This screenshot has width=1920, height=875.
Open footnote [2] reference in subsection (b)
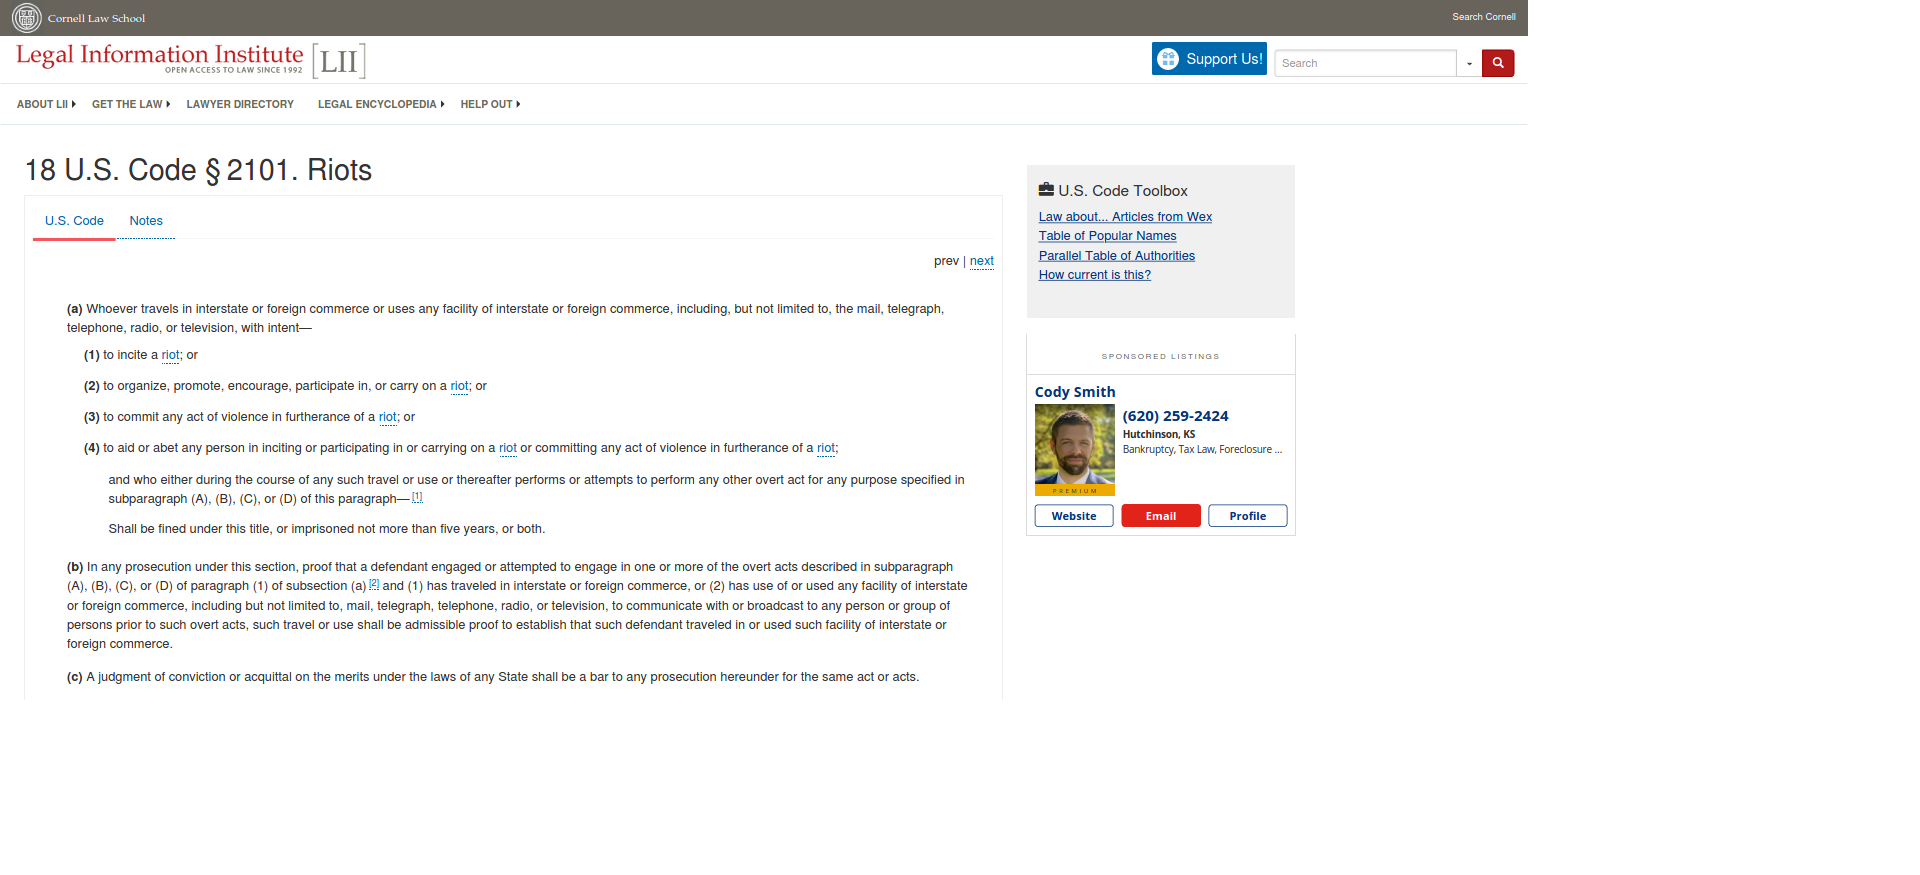pyautogui.click(x=374, y=584)
